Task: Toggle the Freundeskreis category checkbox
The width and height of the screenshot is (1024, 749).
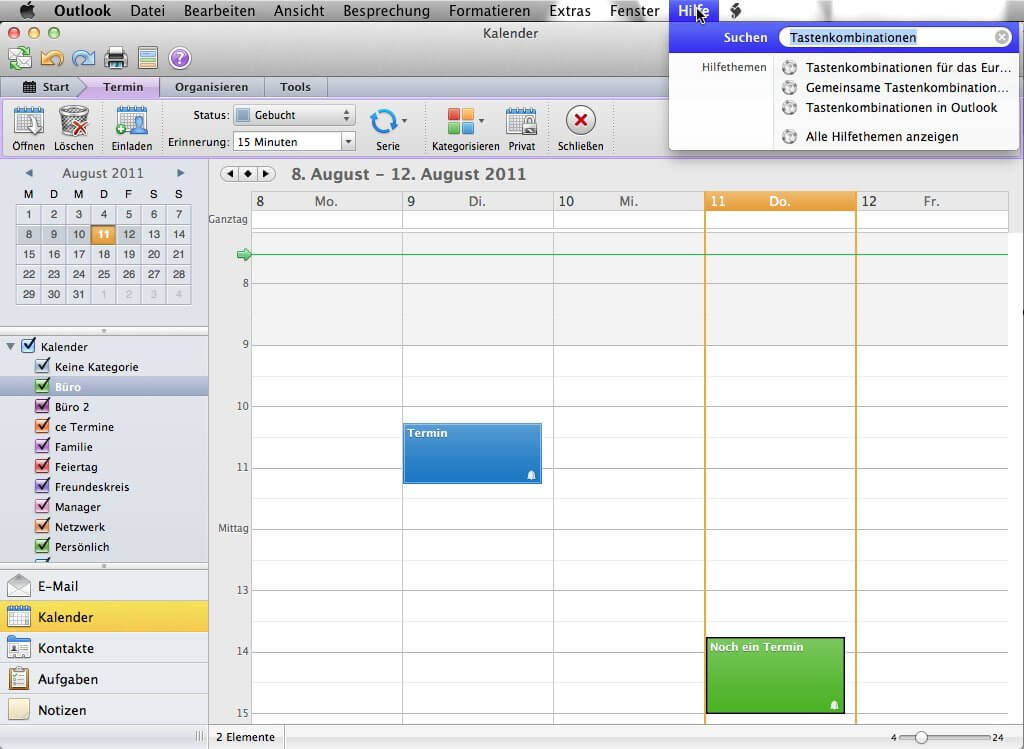Action: tap(42, 485)
